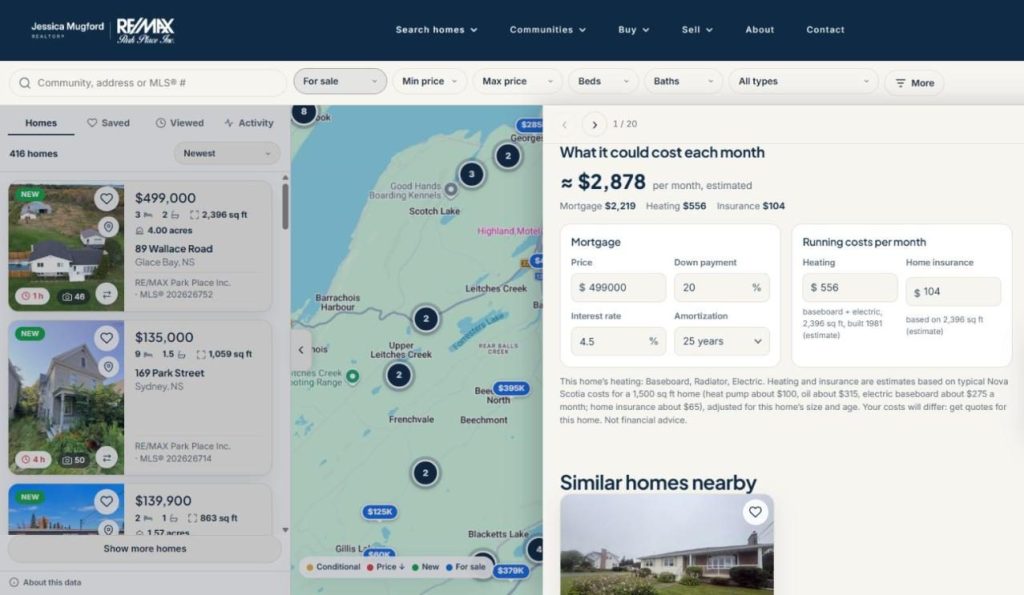Compare the 169 Park Street listing
The width and height of the screenshot is (1024, 595).
pyautogui.click(x=106, y=458)
